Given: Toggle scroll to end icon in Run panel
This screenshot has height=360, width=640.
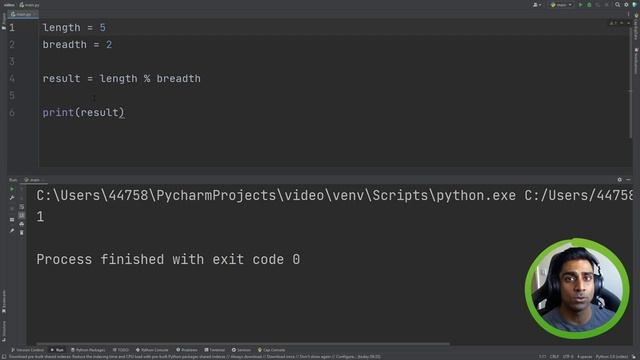Looking at the screenshot, I should pyautogui.click(x=22, y=215).
